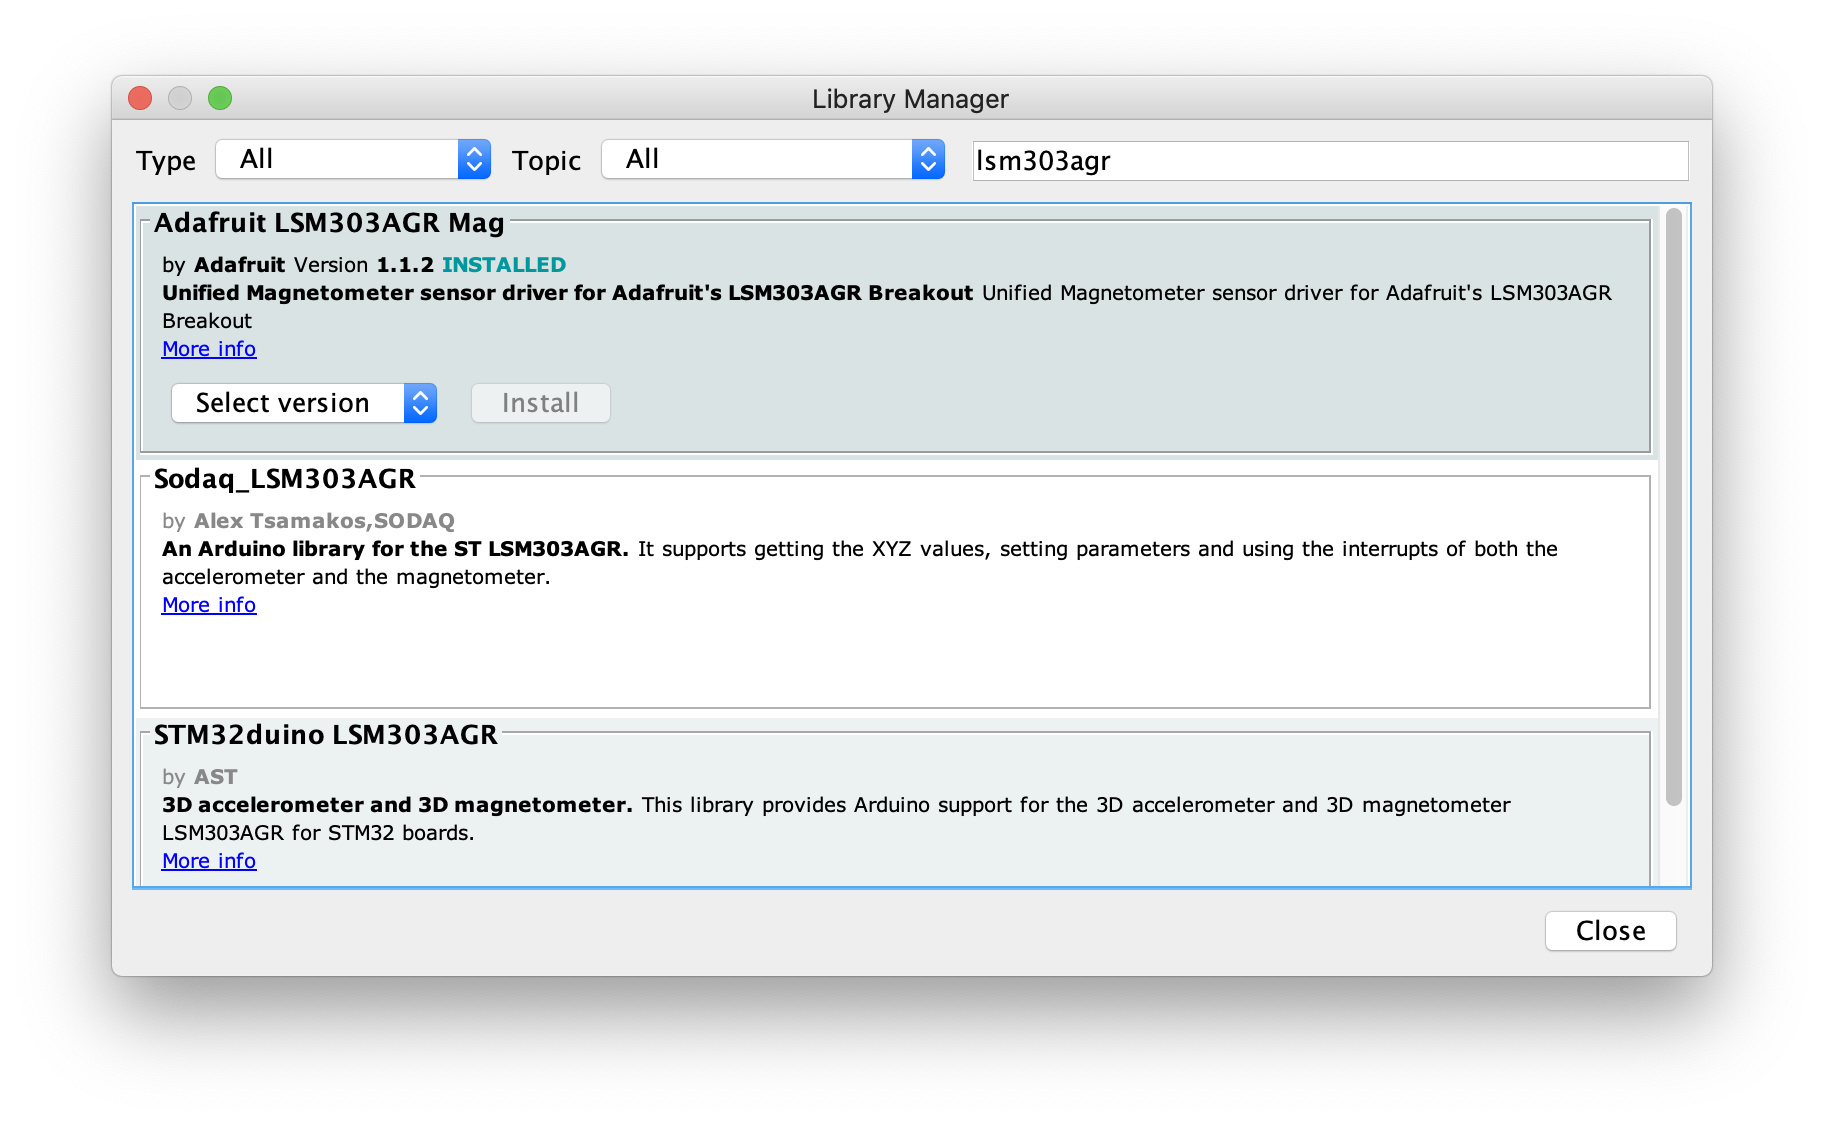This screenshot has width=1824, height=1124.
Task: Open the Topic filter dropdown
Action: (760, 159)
